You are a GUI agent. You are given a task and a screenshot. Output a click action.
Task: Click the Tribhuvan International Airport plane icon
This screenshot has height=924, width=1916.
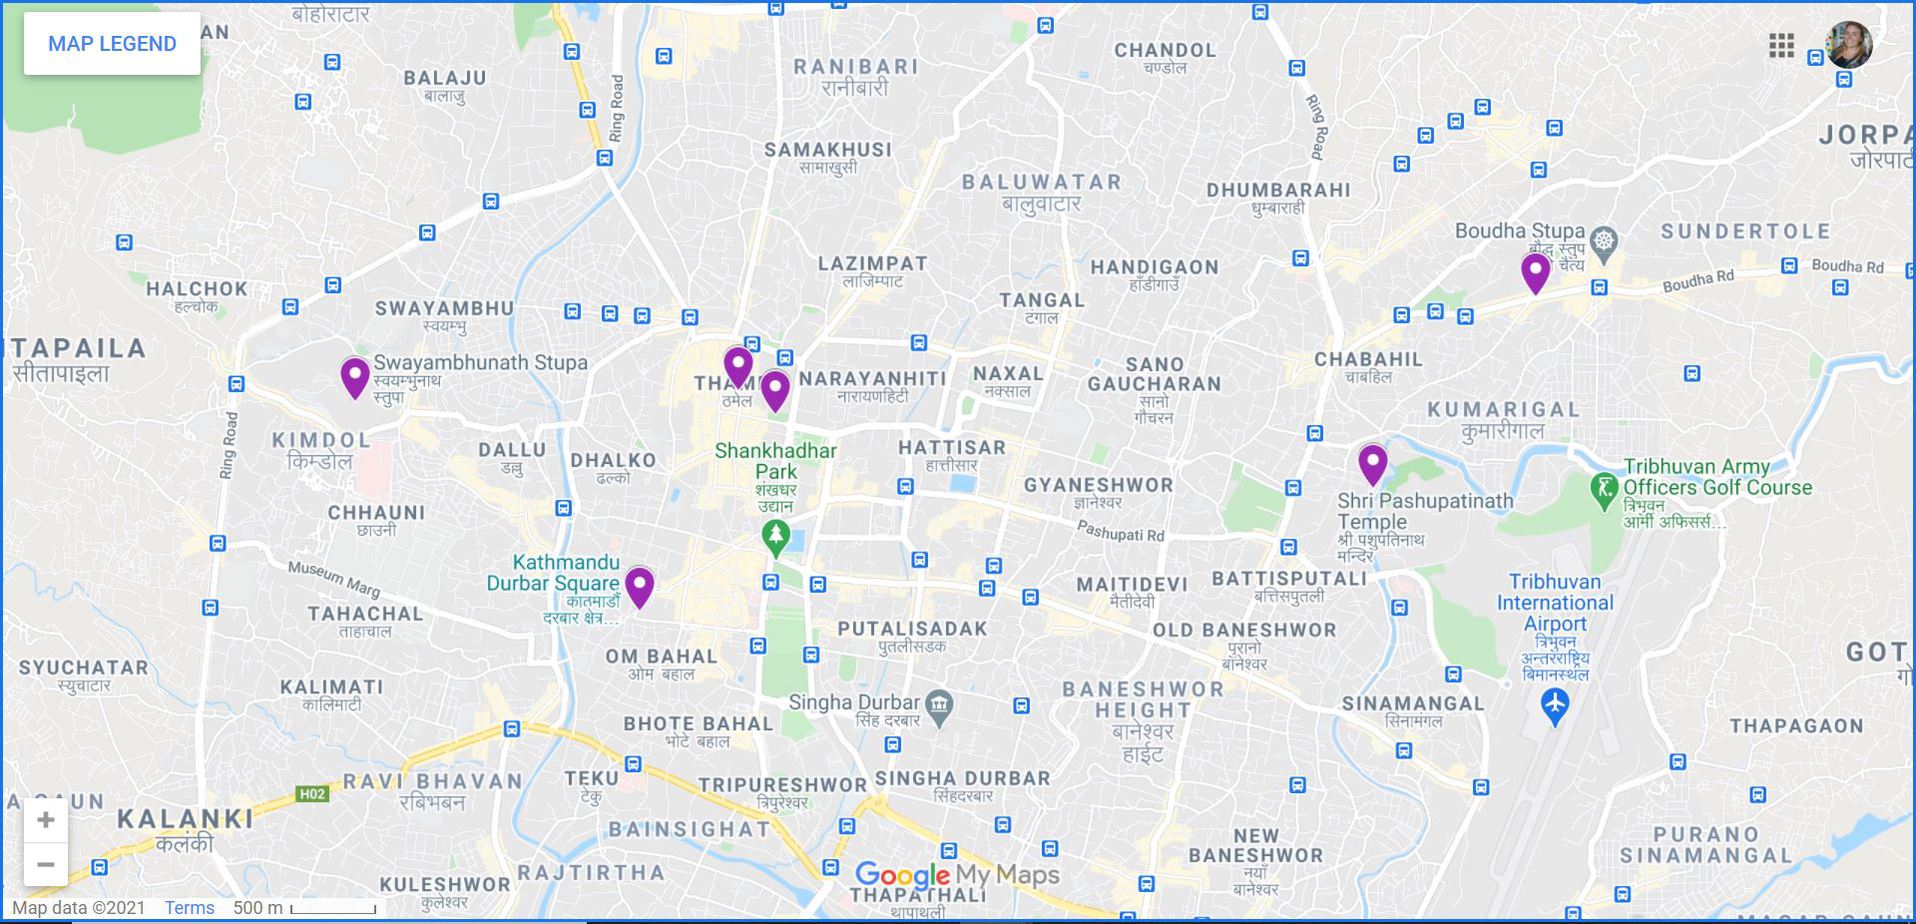pyautogui.click(x=1554, y=706)
